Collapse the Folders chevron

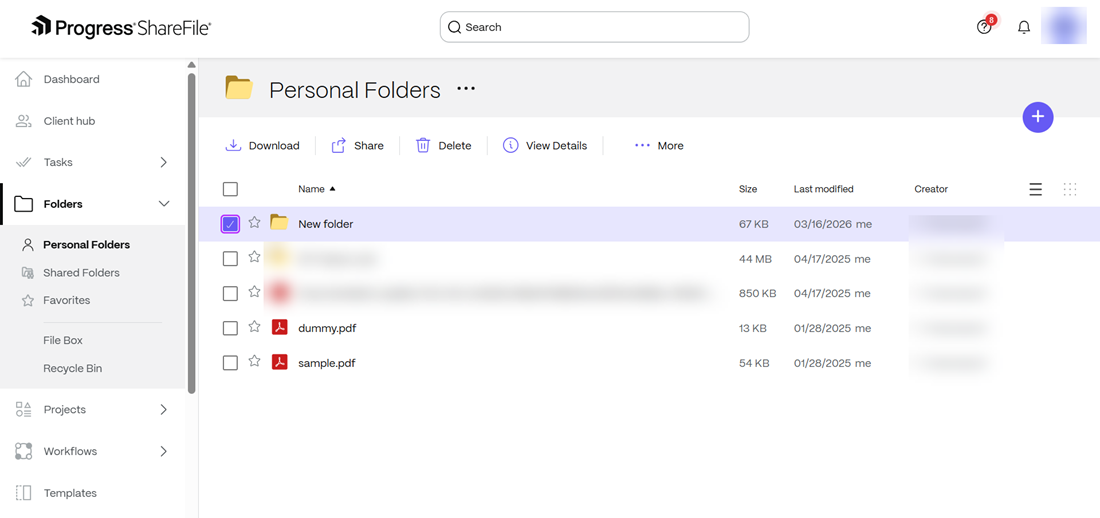[x=164, y=204]
